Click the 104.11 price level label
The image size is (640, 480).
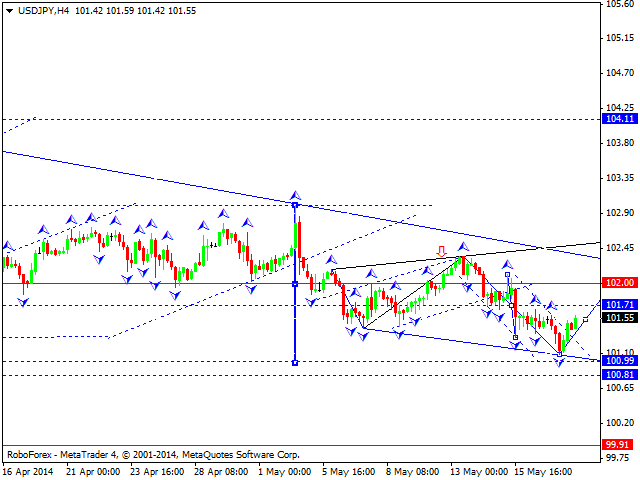tap(620, 118)
